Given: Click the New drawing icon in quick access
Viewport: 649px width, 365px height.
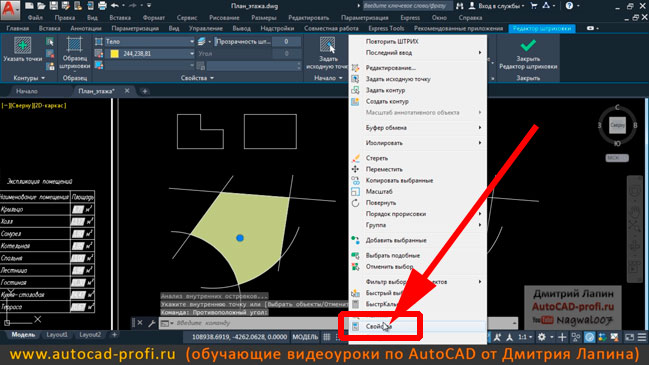Looking at the screenshot, I should (29, 6).
